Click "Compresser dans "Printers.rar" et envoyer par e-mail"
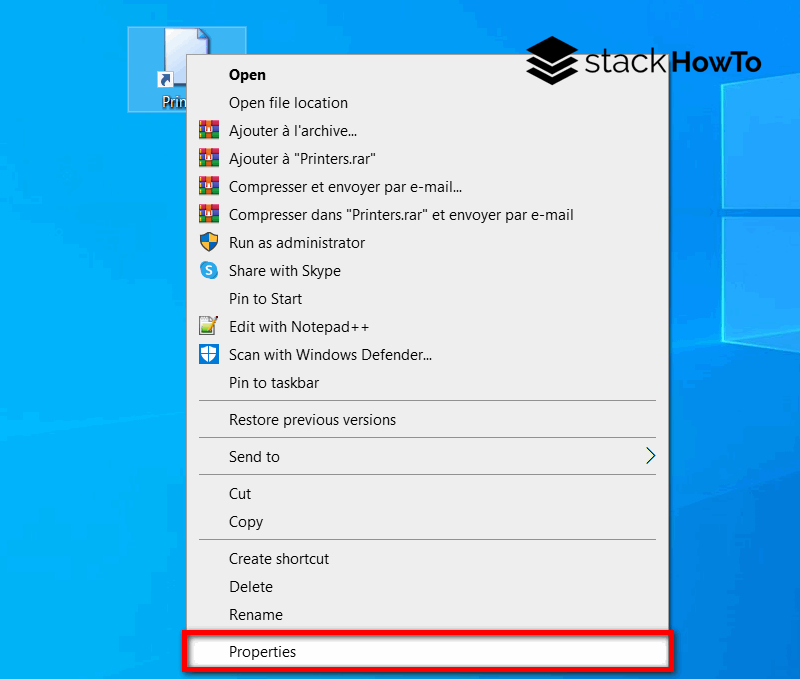The height and width of the screenshot is (679, 800). pos(402,214)
